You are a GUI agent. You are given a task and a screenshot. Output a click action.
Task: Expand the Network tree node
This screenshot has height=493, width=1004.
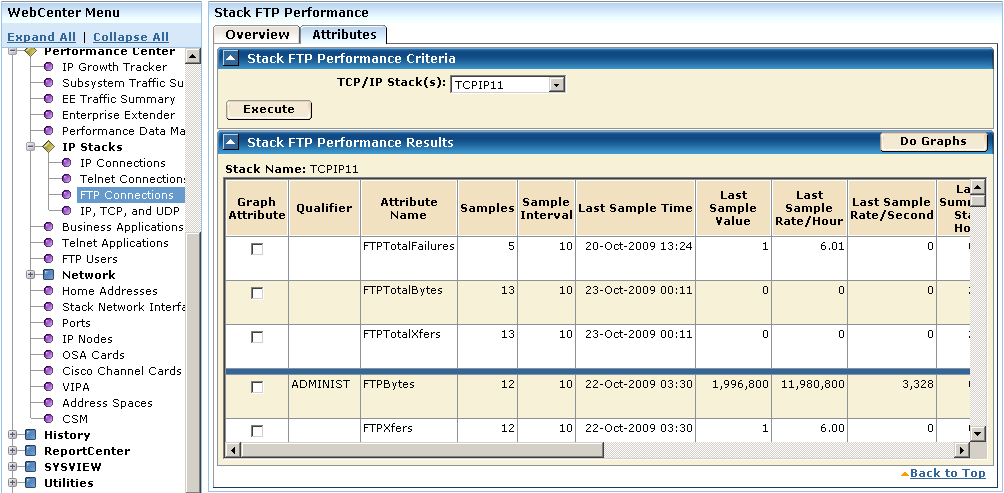[x=30, y=275]
